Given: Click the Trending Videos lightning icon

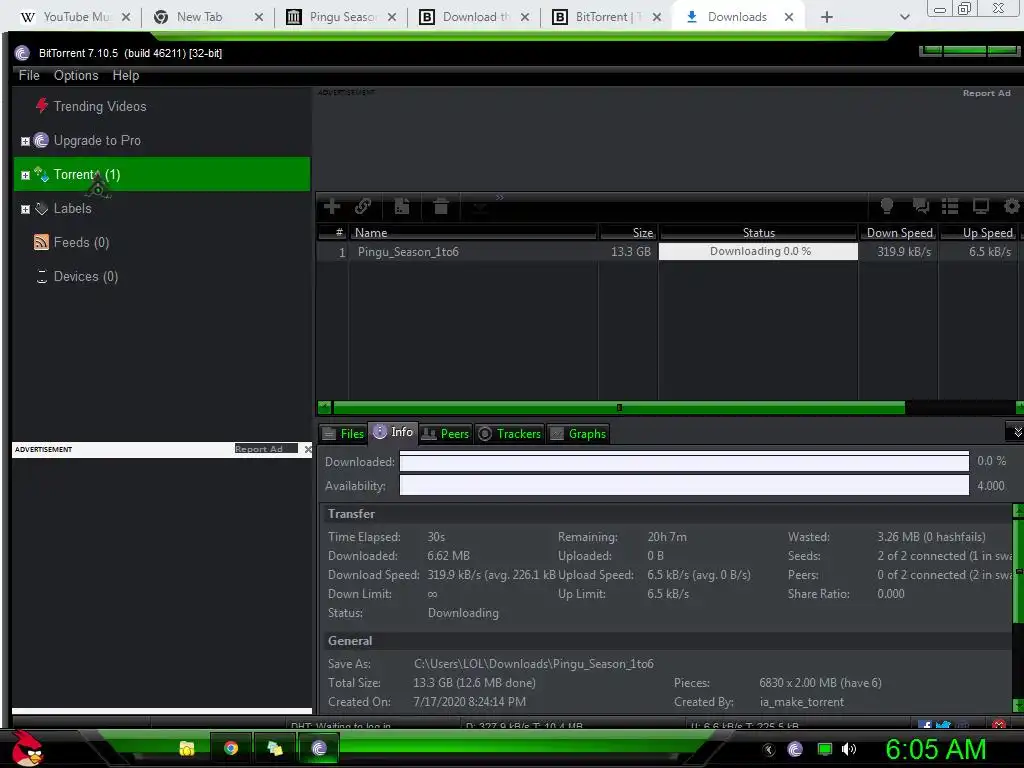Looking at the screenshot, I should tap(42, 105).
